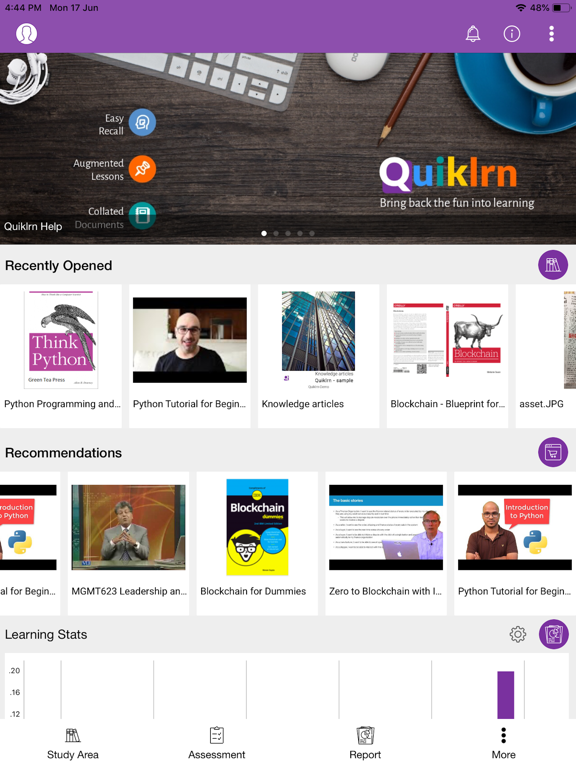Select the third banner carousel dot
Screen dimensions: 576x768
[288, 234]
